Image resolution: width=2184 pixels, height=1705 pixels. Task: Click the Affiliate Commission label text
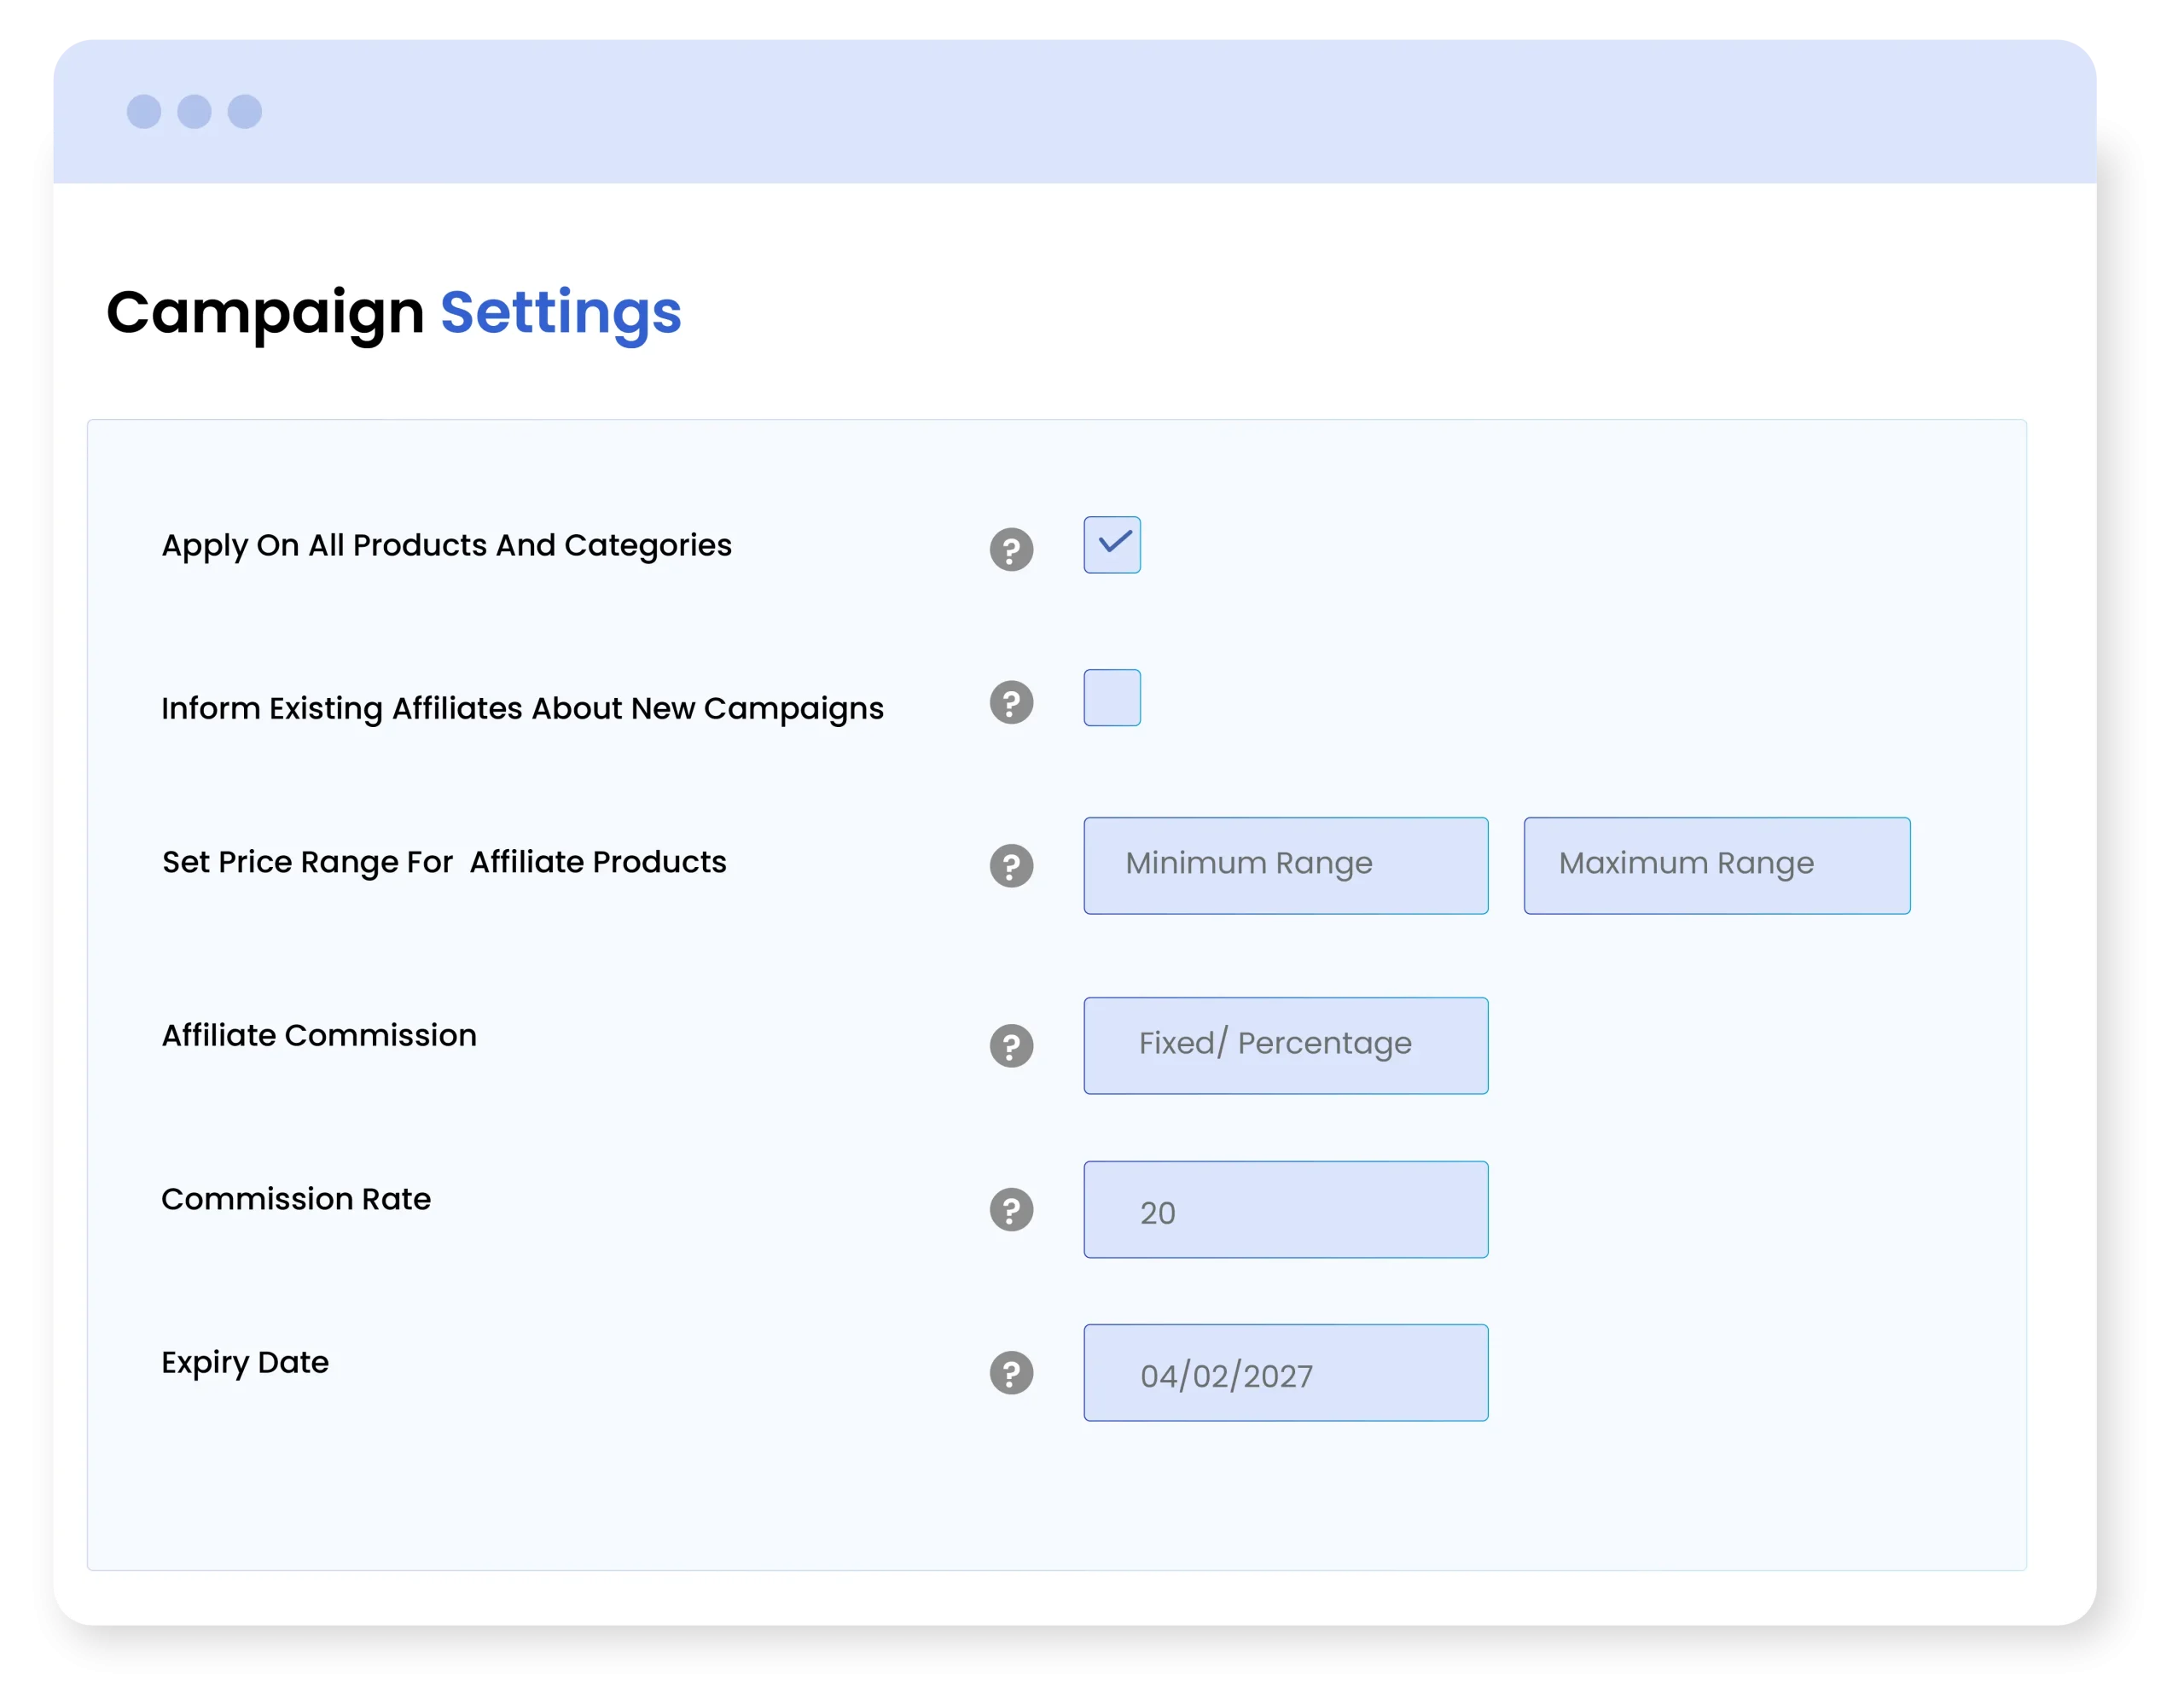[x=319, y=1035]
